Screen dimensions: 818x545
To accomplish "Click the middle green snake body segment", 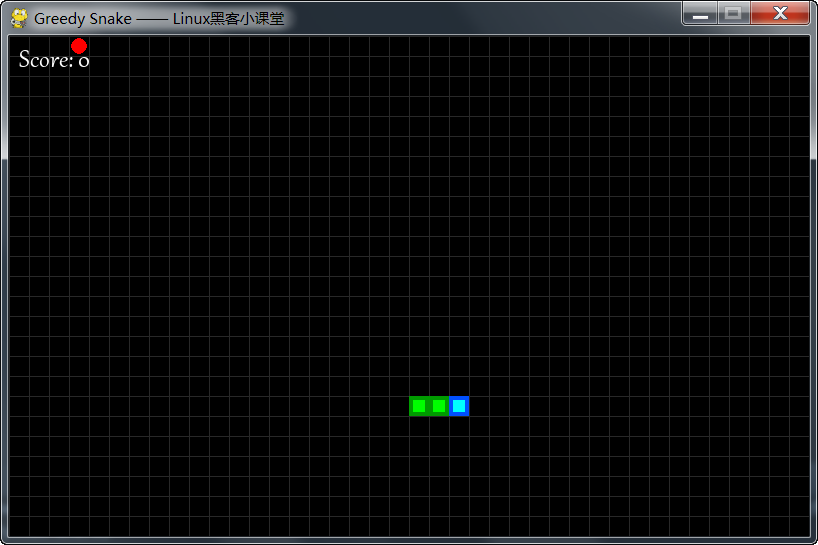I will tap(439, 406).
